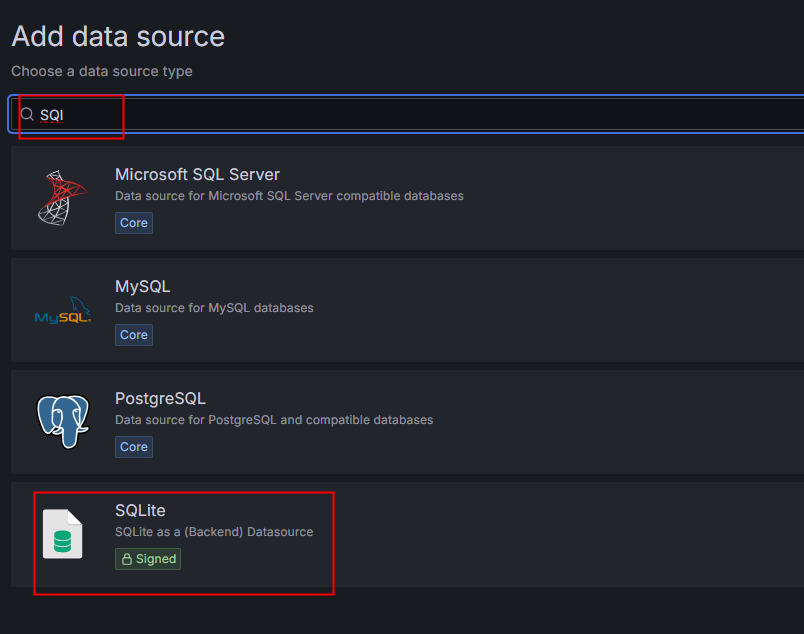Click the lock icon in Signed badge

(127, 559)
